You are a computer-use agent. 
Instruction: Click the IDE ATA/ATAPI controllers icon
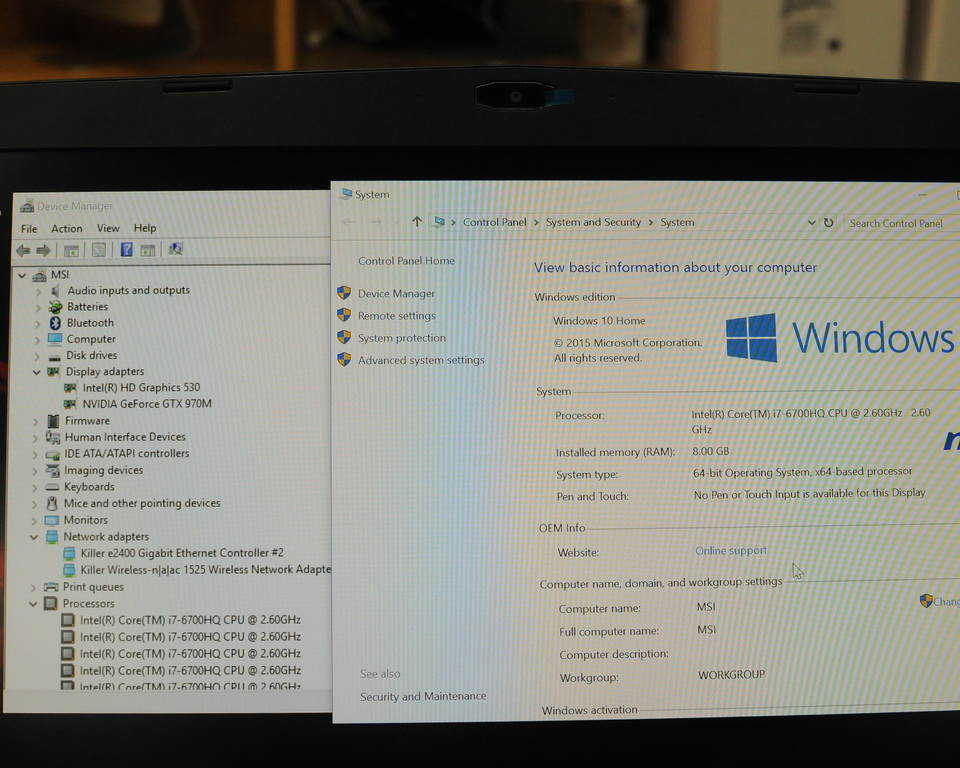[x=53, y=454]
